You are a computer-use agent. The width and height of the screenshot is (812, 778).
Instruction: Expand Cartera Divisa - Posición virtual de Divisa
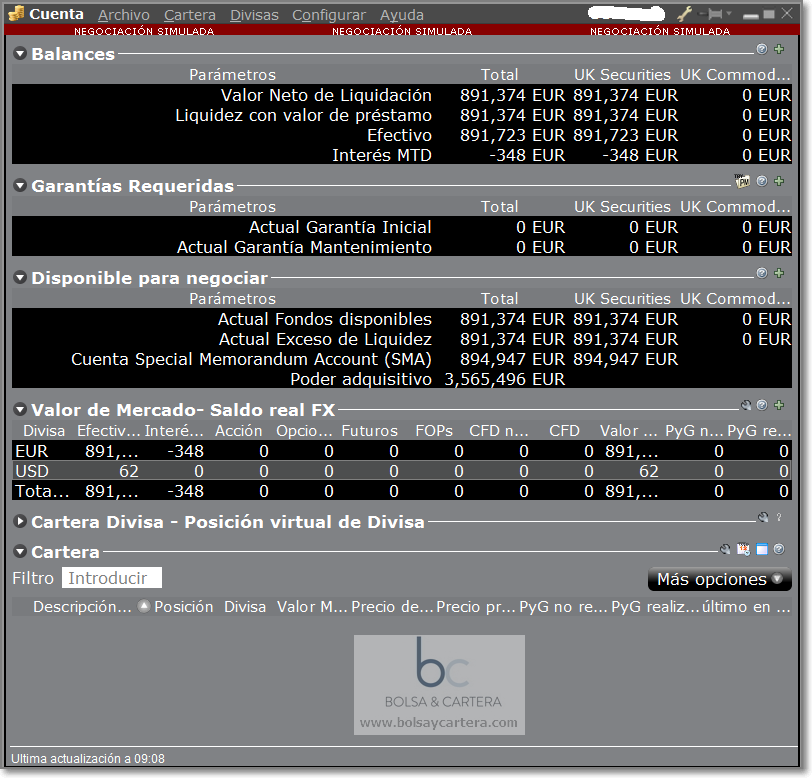click(20, 522)
